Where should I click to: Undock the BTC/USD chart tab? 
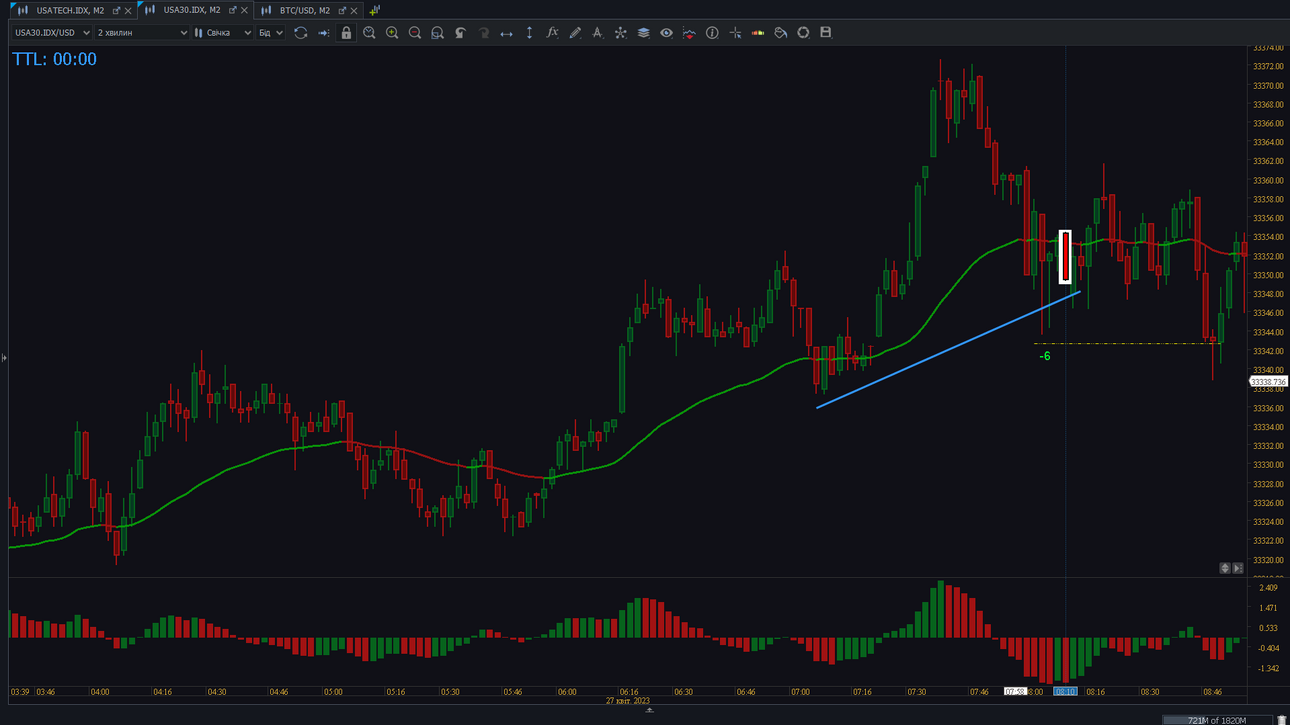point(342,10)
